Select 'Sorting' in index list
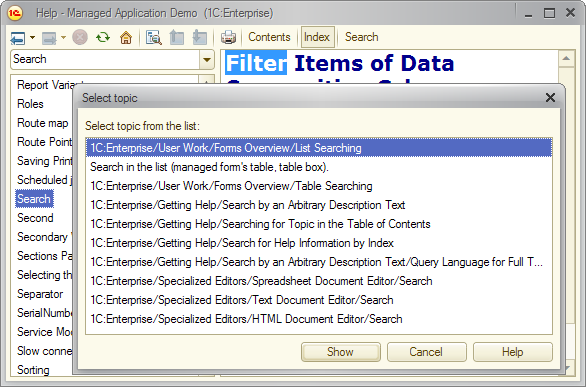 33,370
